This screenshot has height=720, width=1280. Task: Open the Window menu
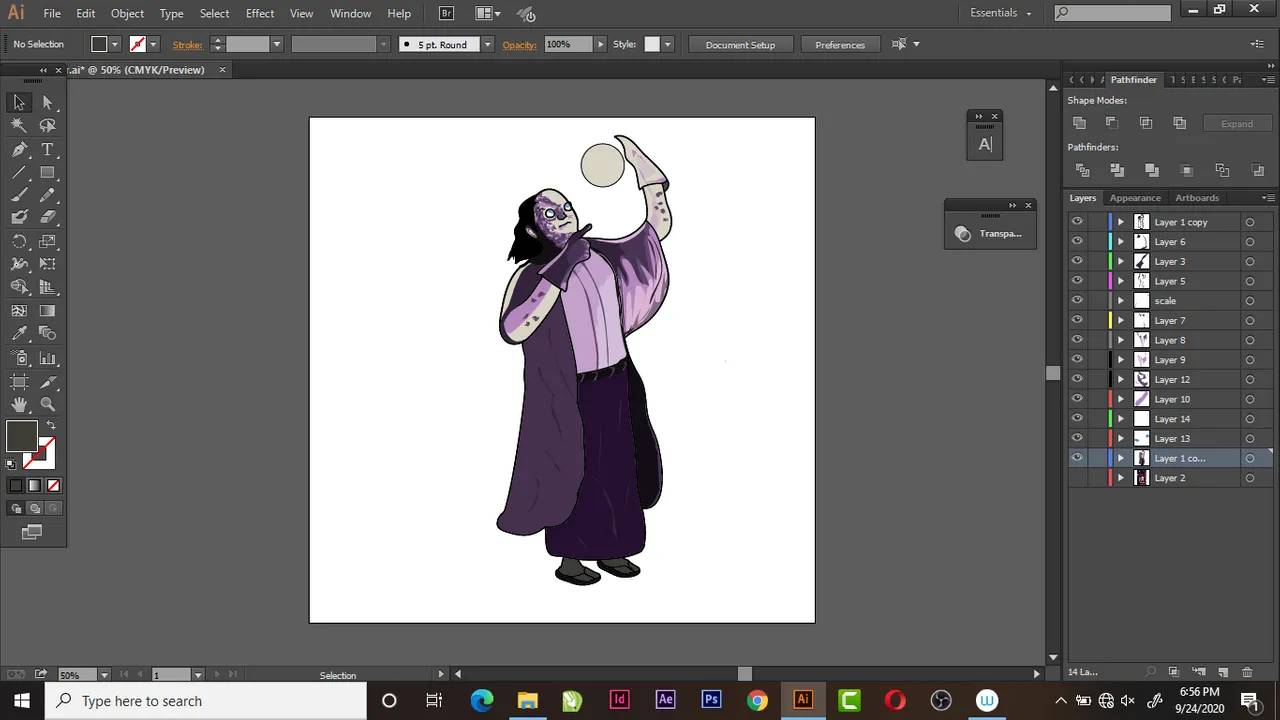(x=351, y=13)
